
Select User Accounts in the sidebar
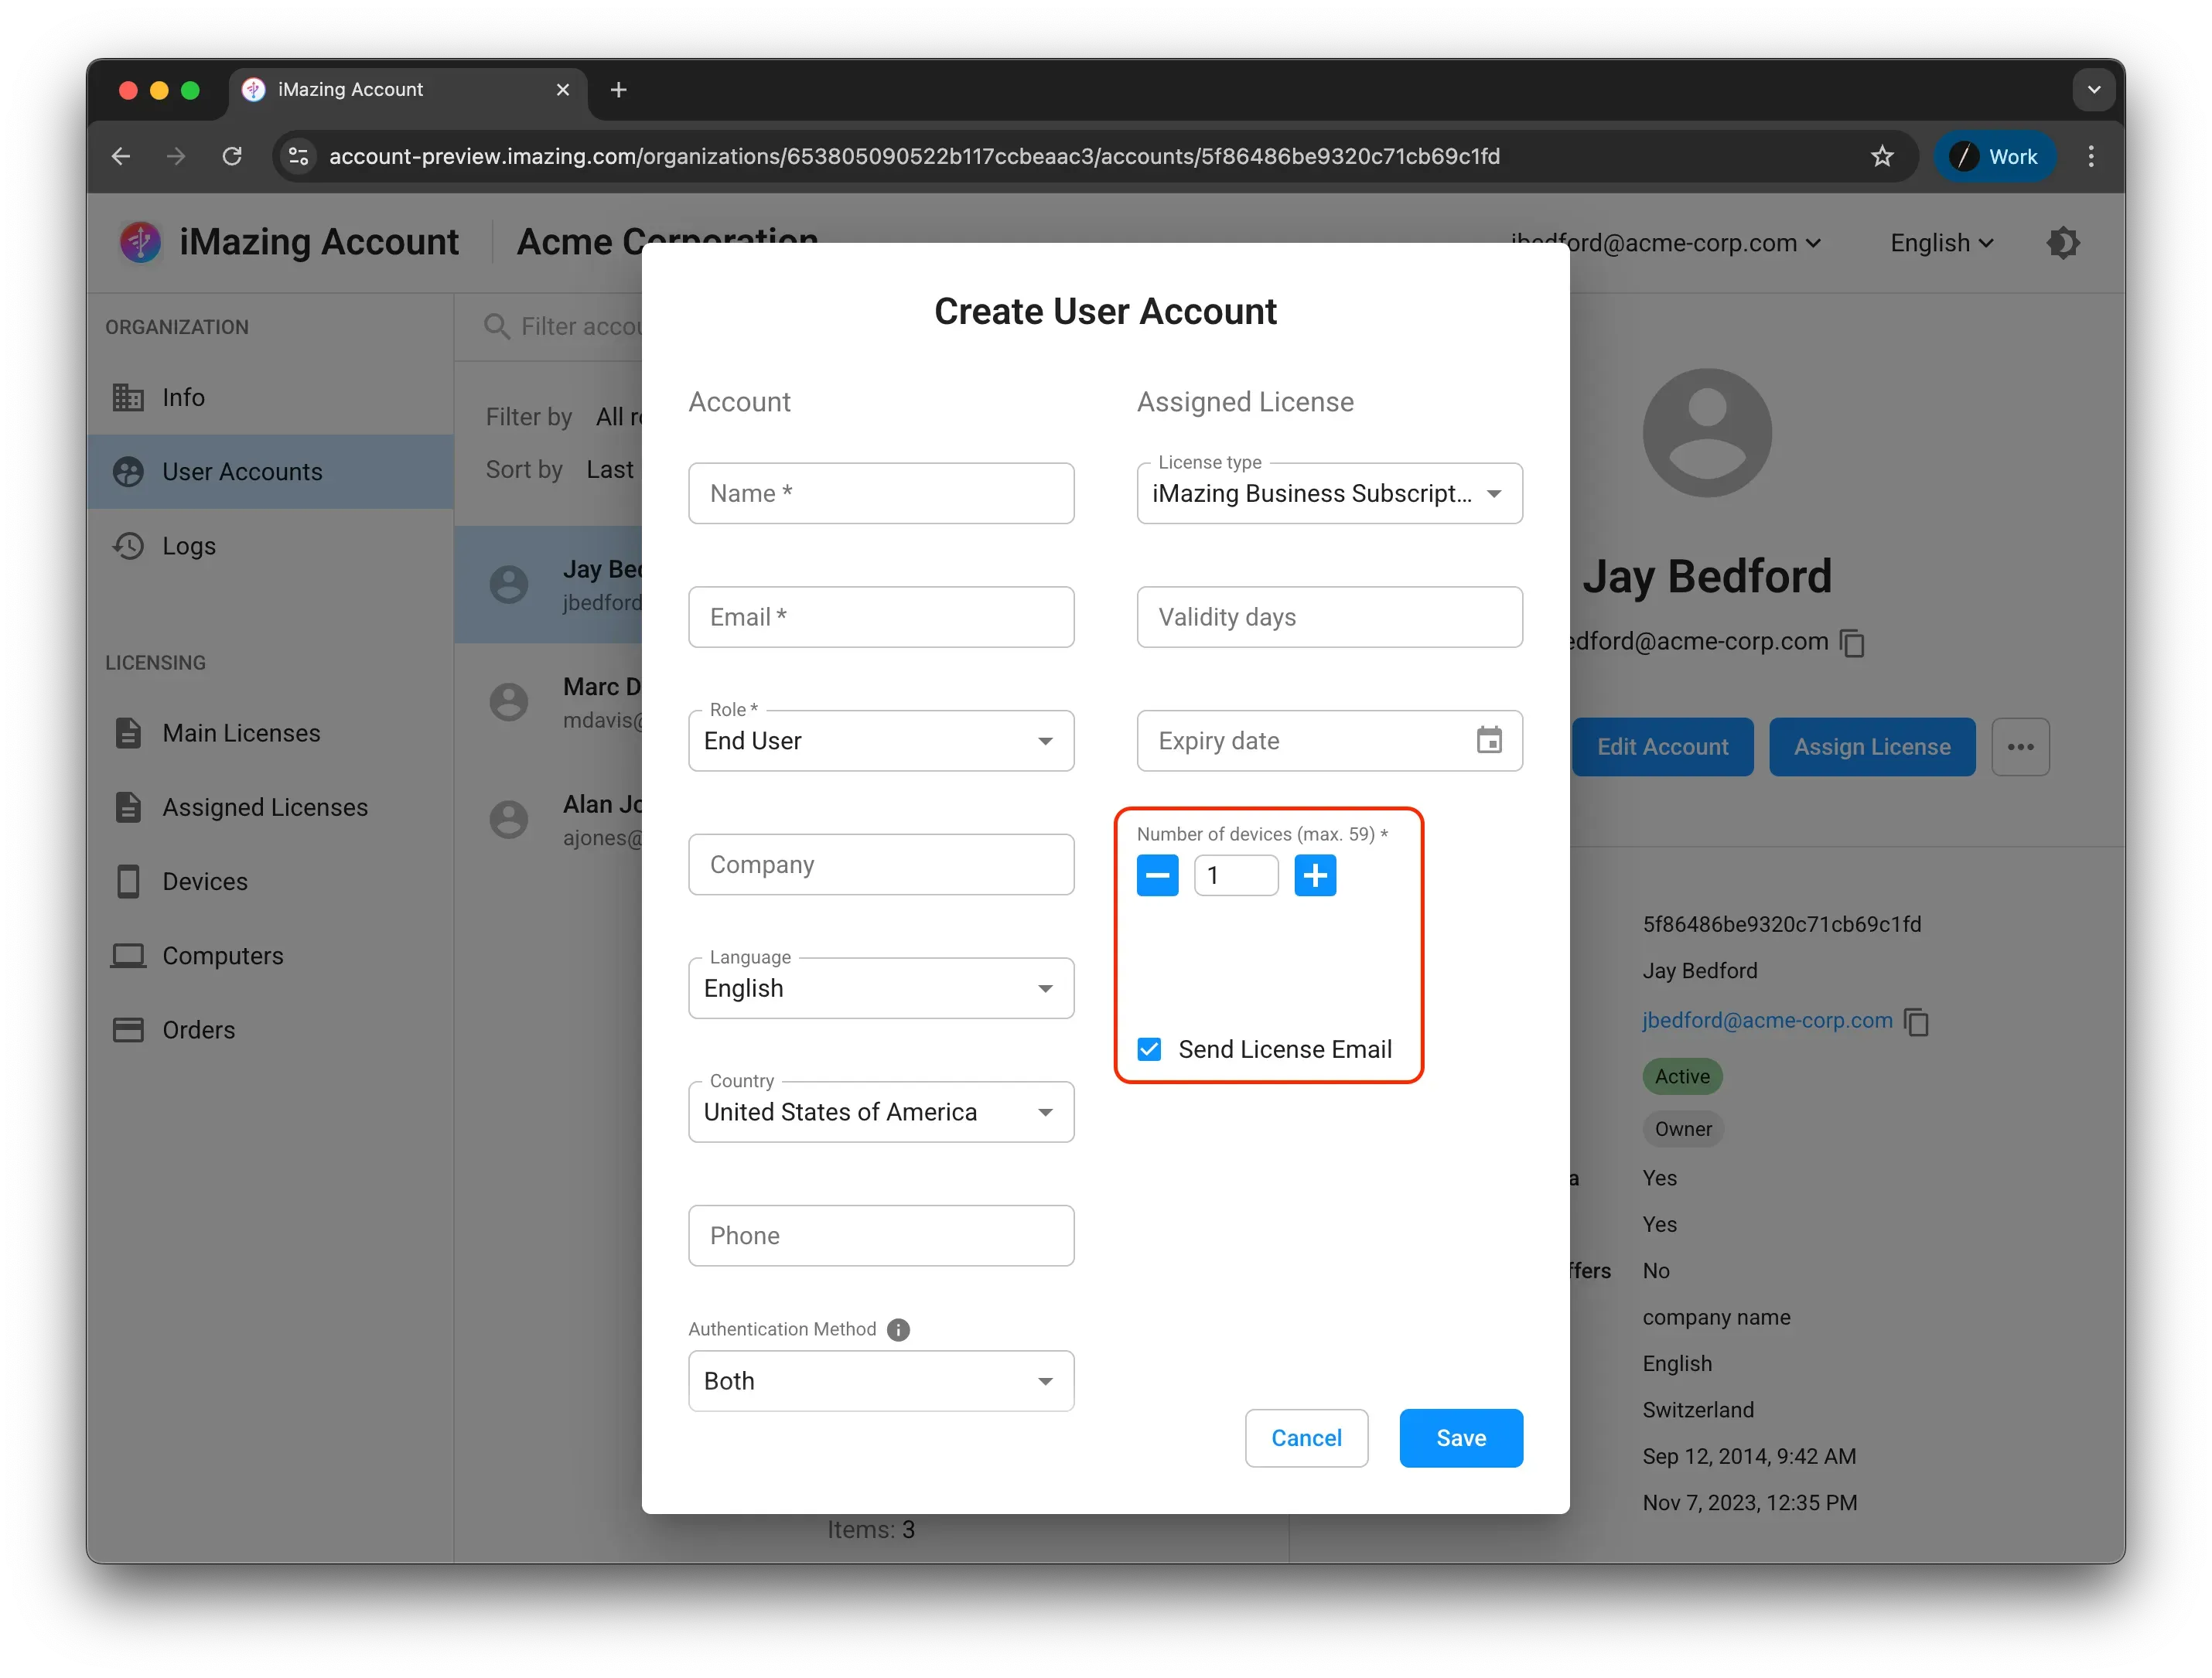click(x=241, y=471)
